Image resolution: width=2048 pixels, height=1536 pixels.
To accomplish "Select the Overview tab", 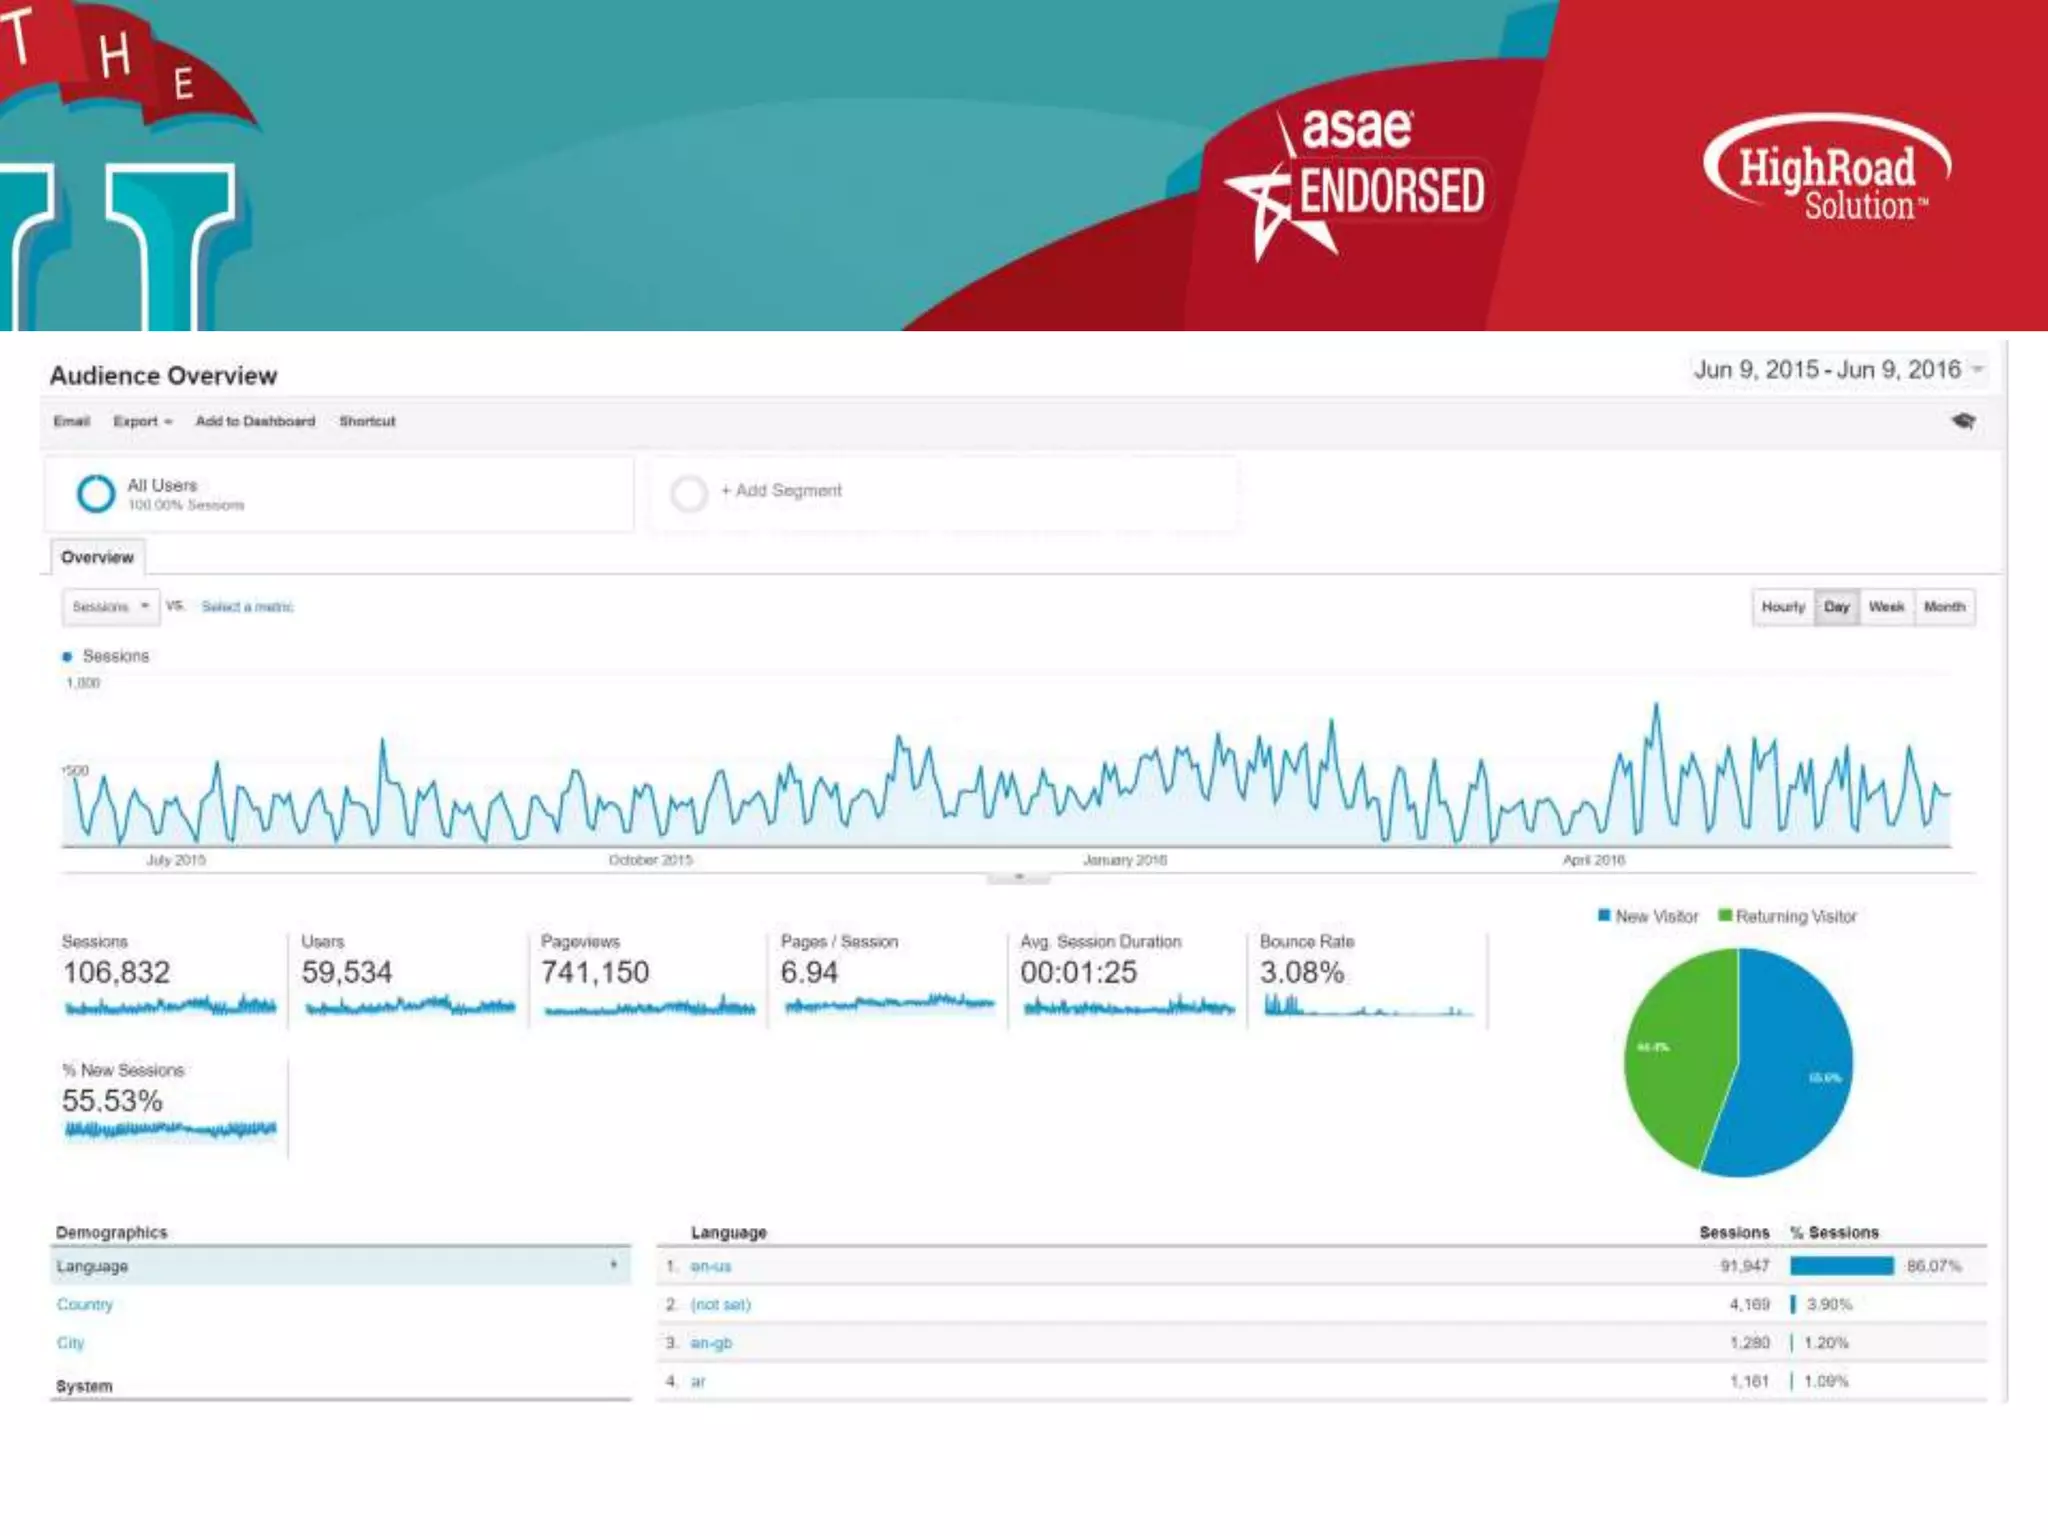I will pos(97,557).
